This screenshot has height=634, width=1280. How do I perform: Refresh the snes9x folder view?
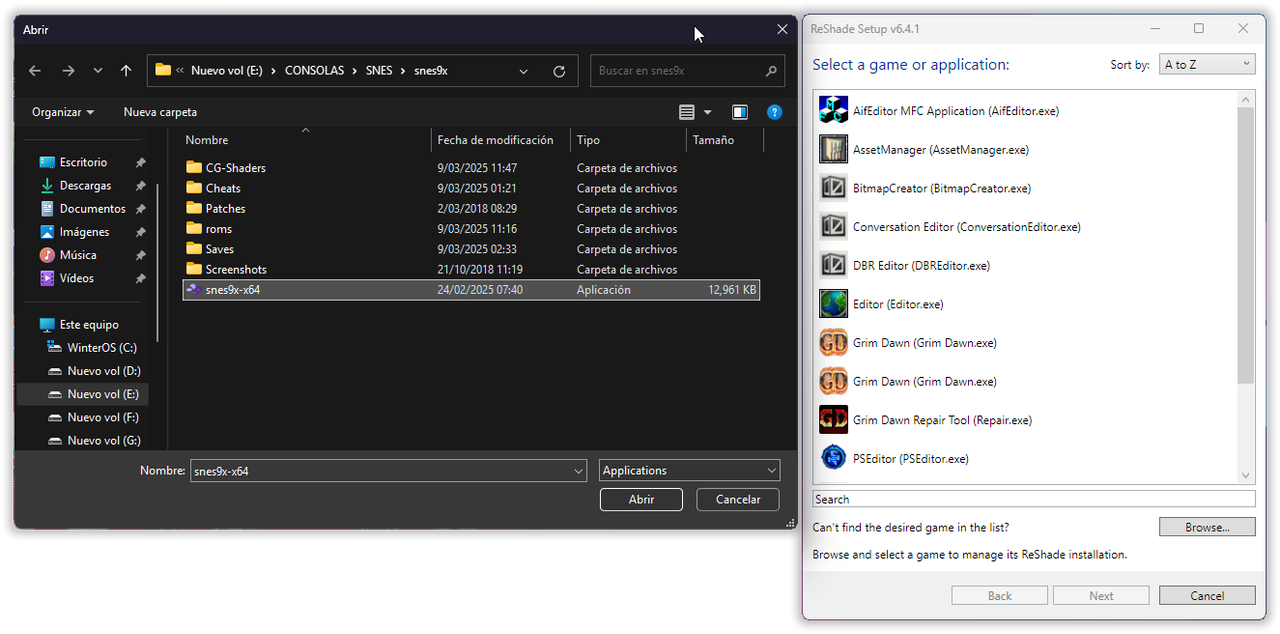point(559,71)
